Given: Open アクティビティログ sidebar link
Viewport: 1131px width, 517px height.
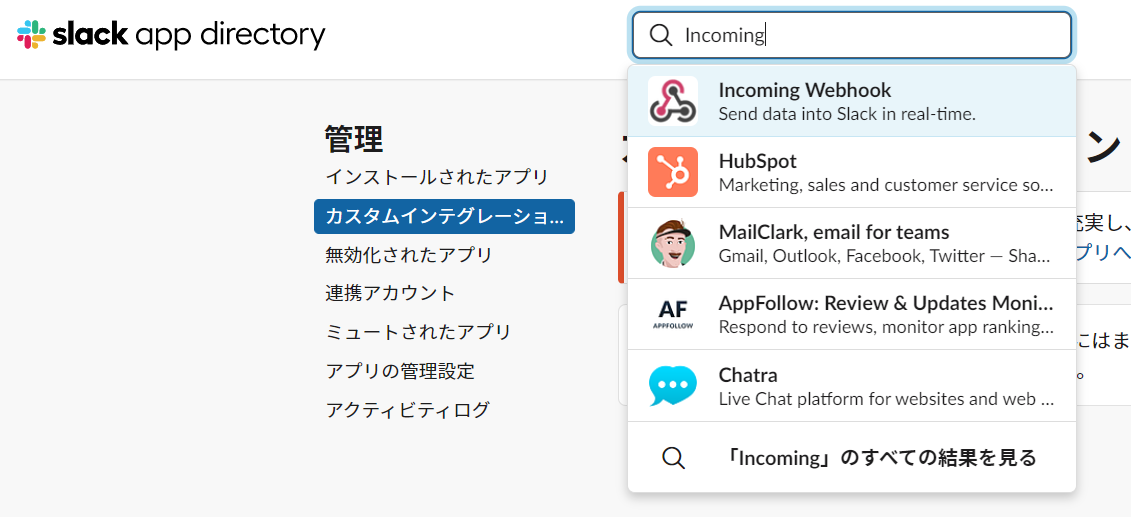Looking at the screenshot, I should 408,410.
